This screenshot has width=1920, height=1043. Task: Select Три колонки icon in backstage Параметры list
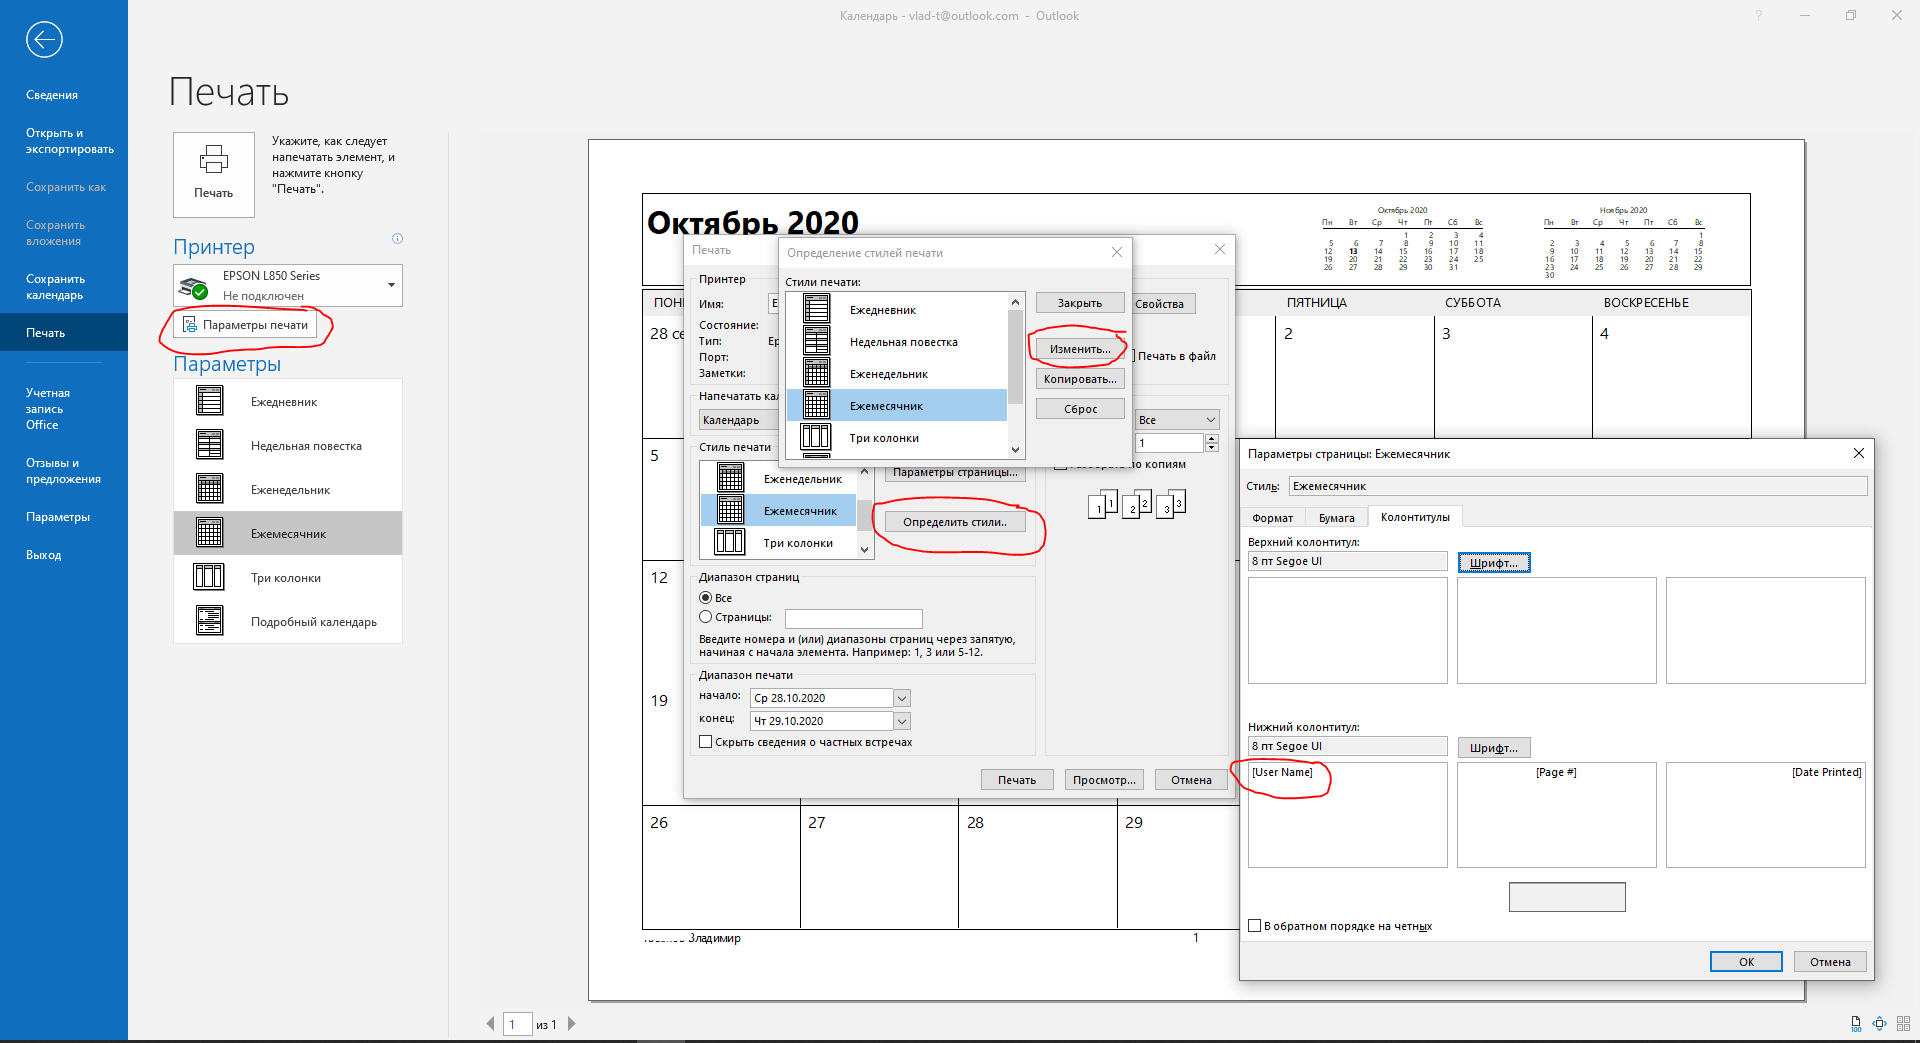click(x=209, y=577)
